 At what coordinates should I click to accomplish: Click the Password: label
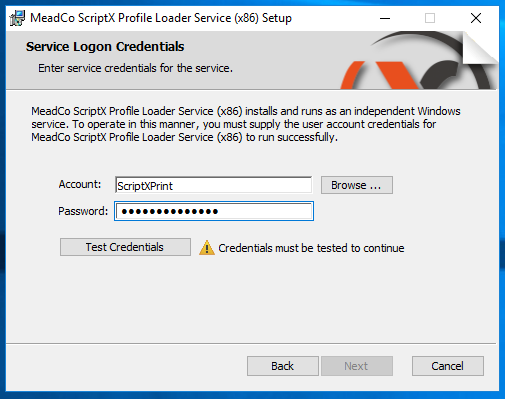click(x=83, y=211)
